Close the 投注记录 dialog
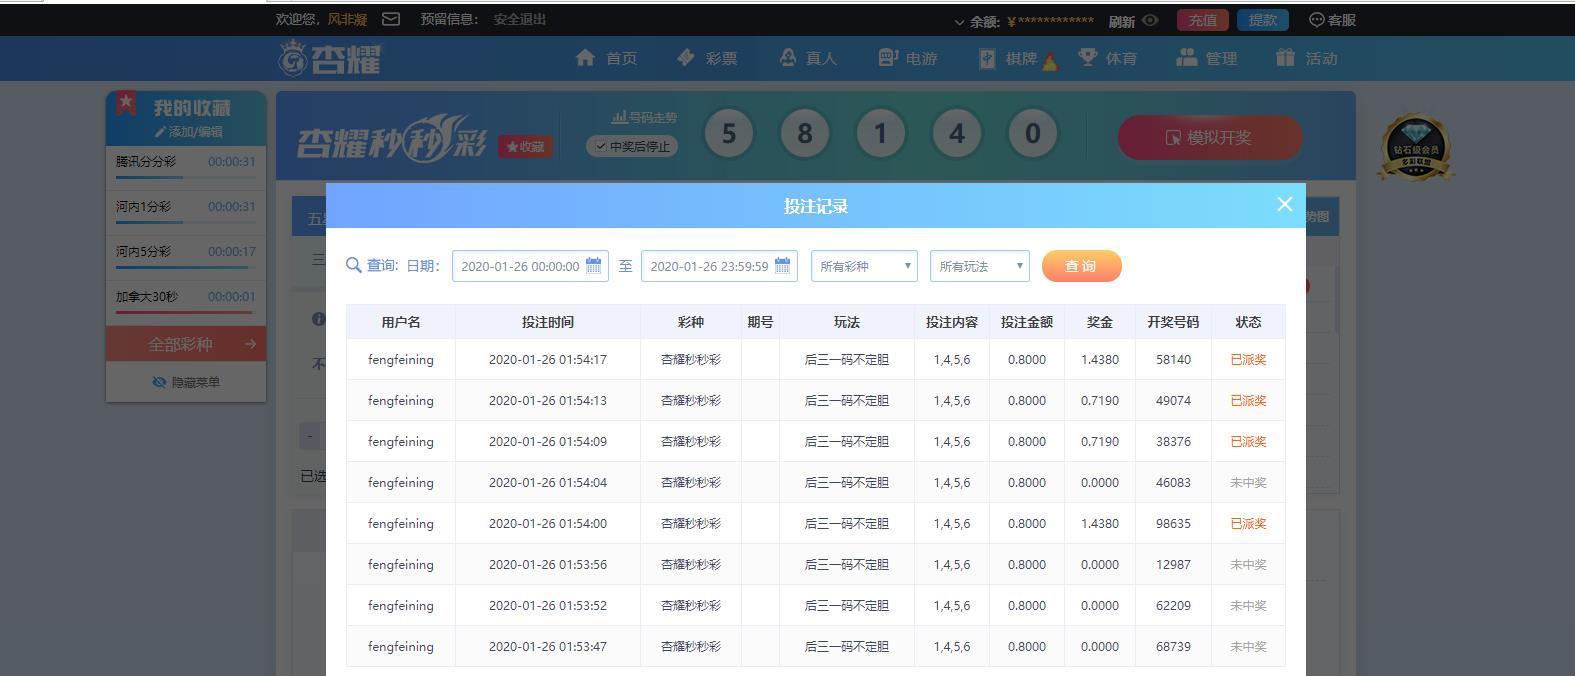Viewport: 1575px width, 676px height. (x=1285, y=204)
